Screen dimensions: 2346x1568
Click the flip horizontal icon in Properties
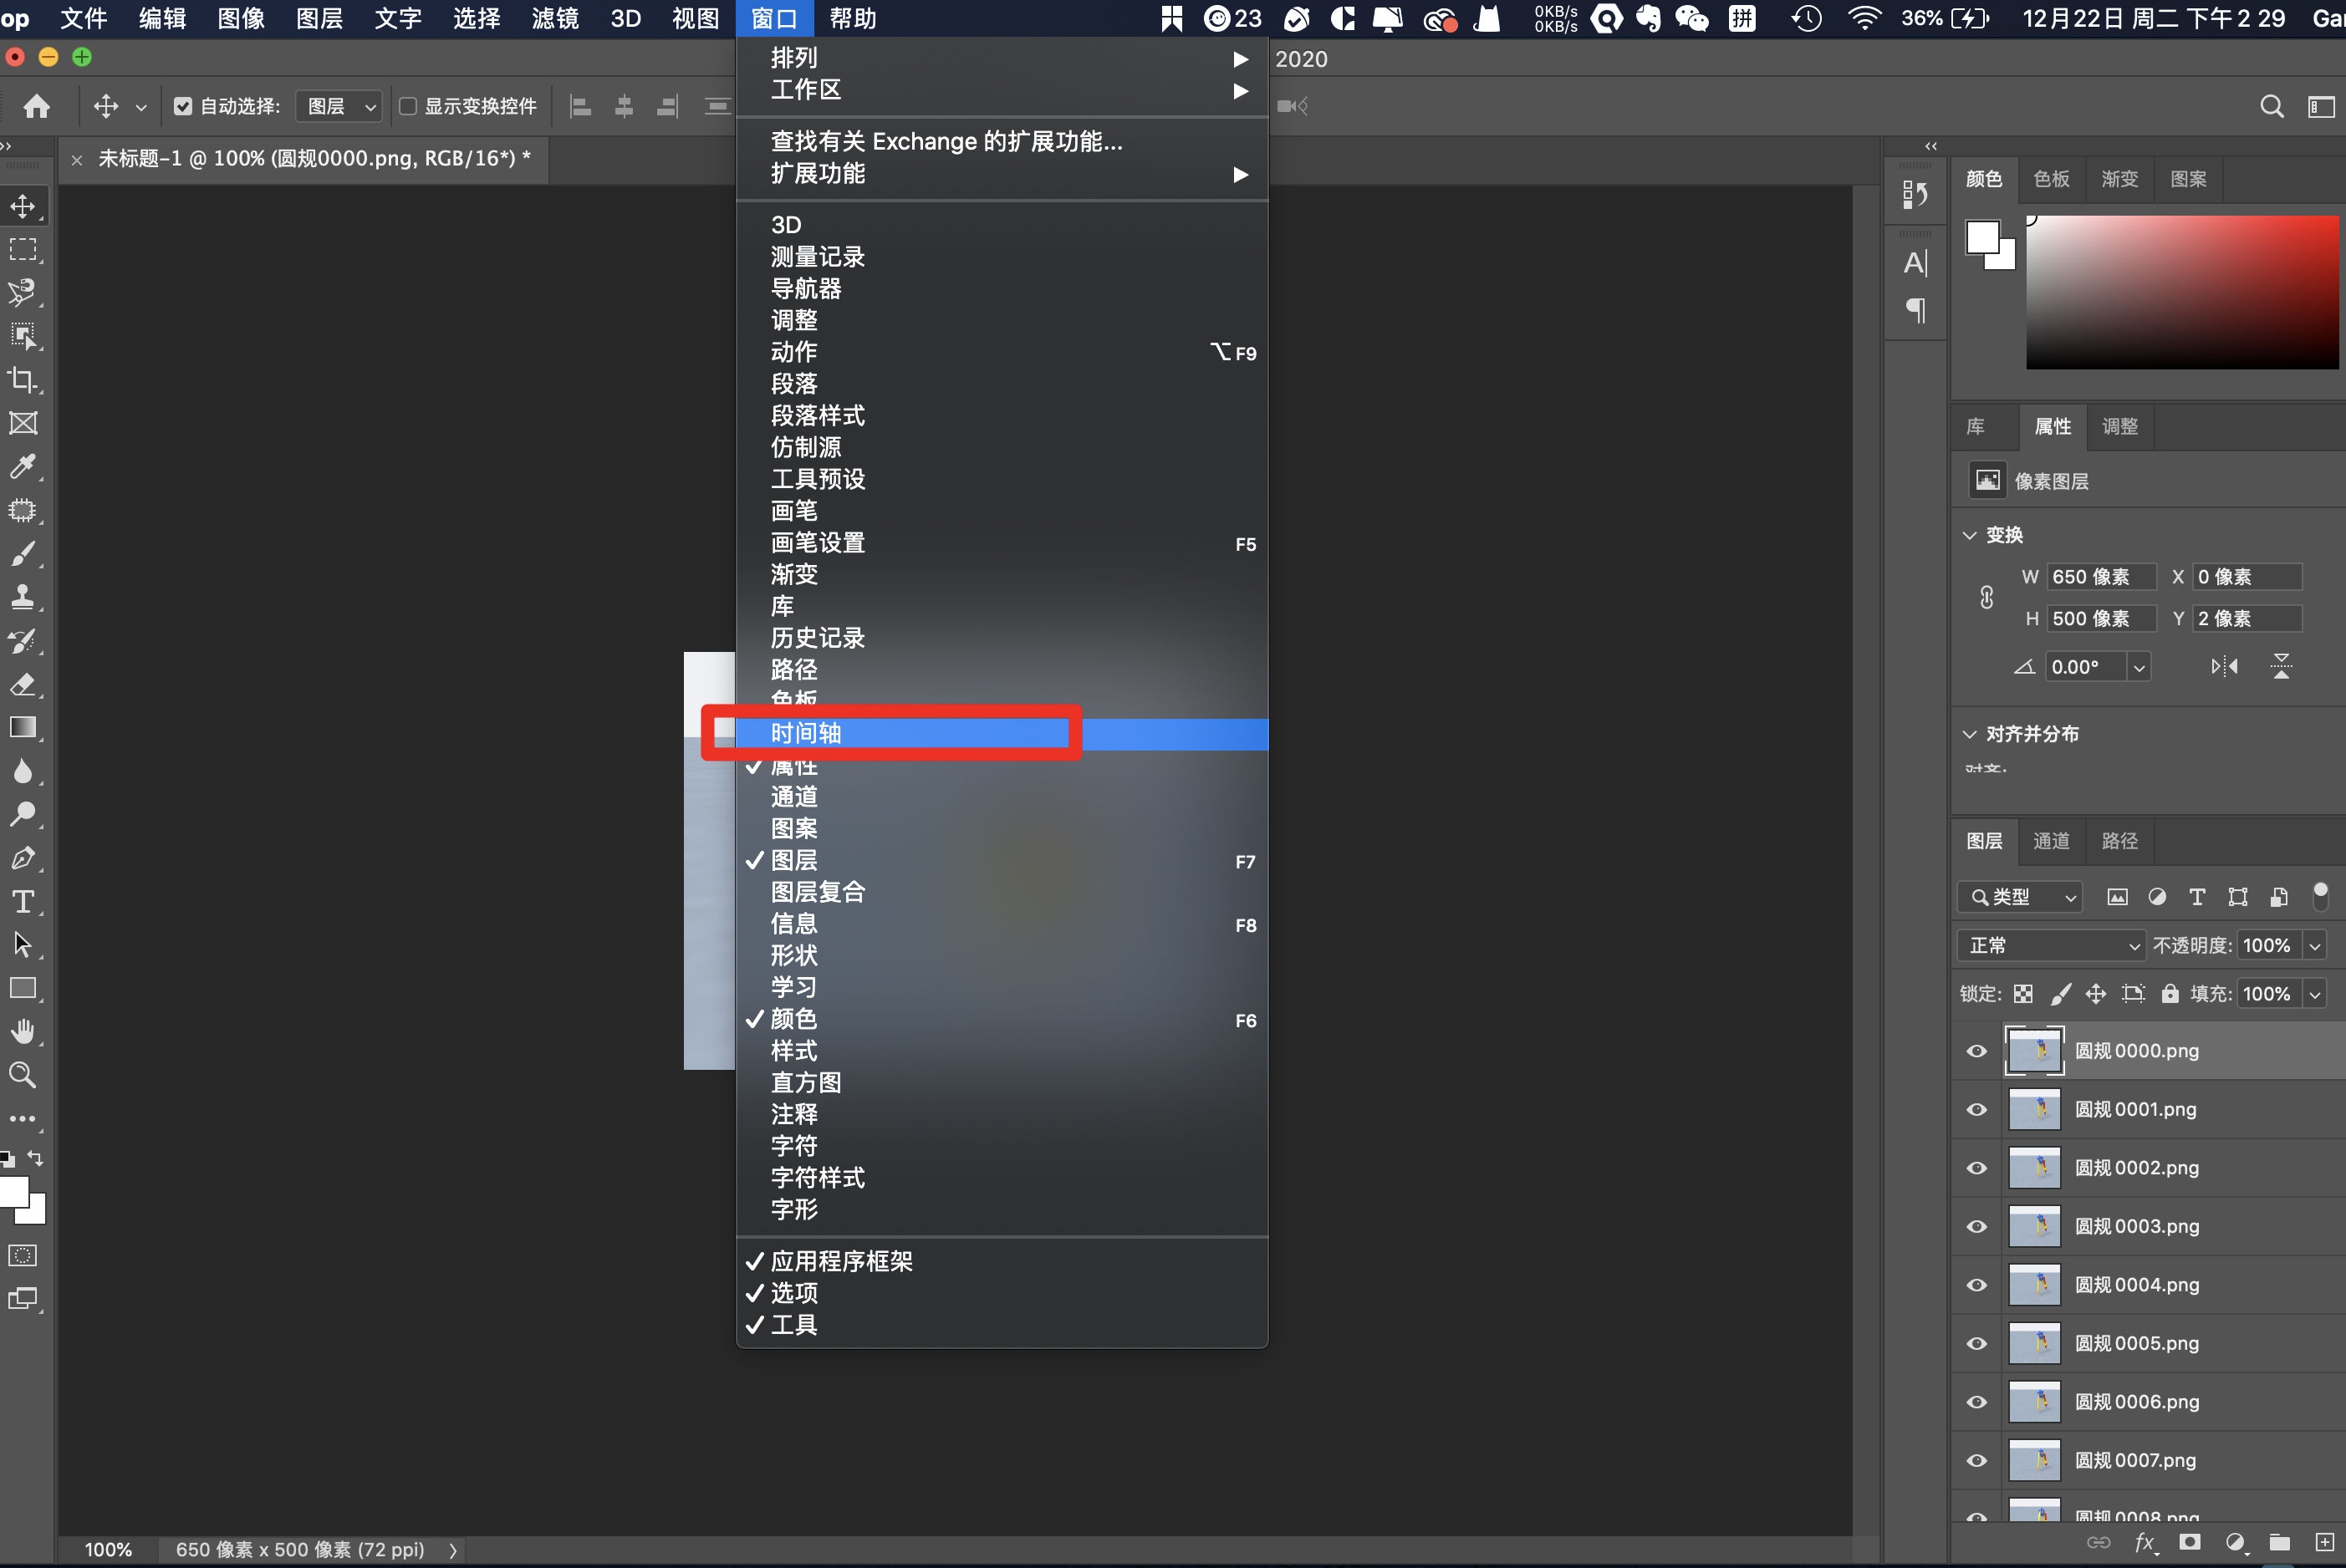(2224, 666)
